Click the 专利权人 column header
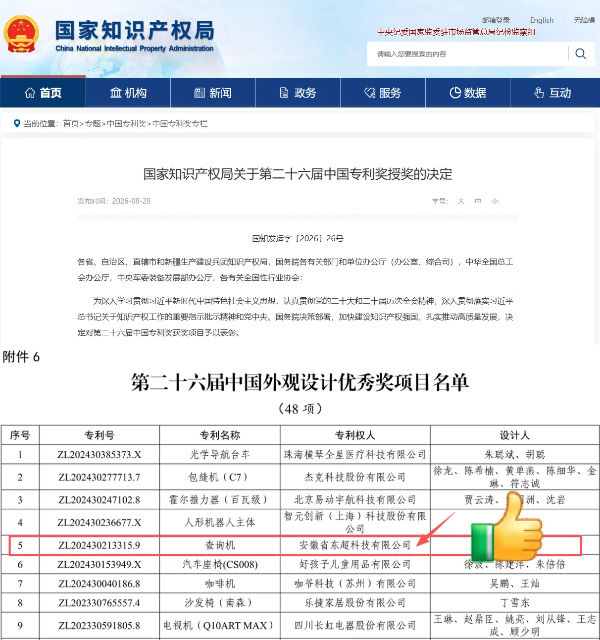The image size is (600, 640). coord(355,435)
